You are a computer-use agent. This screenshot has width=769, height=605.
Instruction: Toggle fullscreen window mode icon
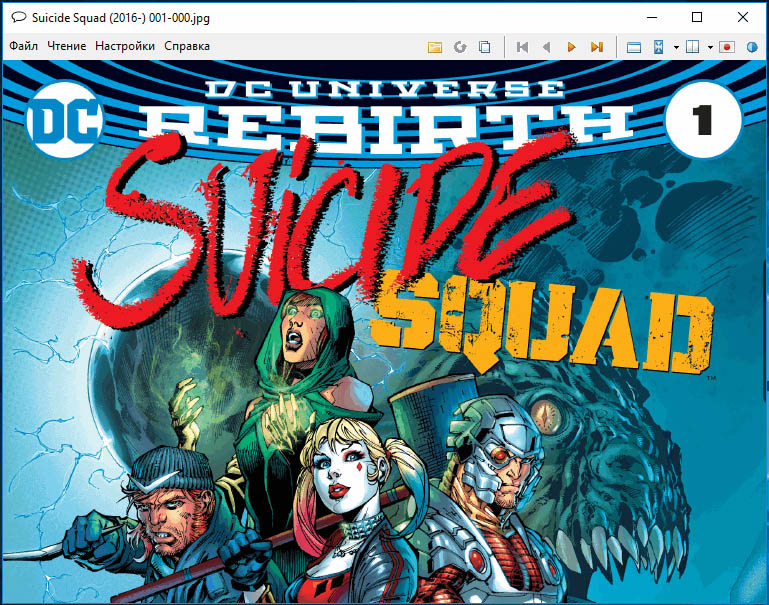pyautogui.click(x=634, y=47)
